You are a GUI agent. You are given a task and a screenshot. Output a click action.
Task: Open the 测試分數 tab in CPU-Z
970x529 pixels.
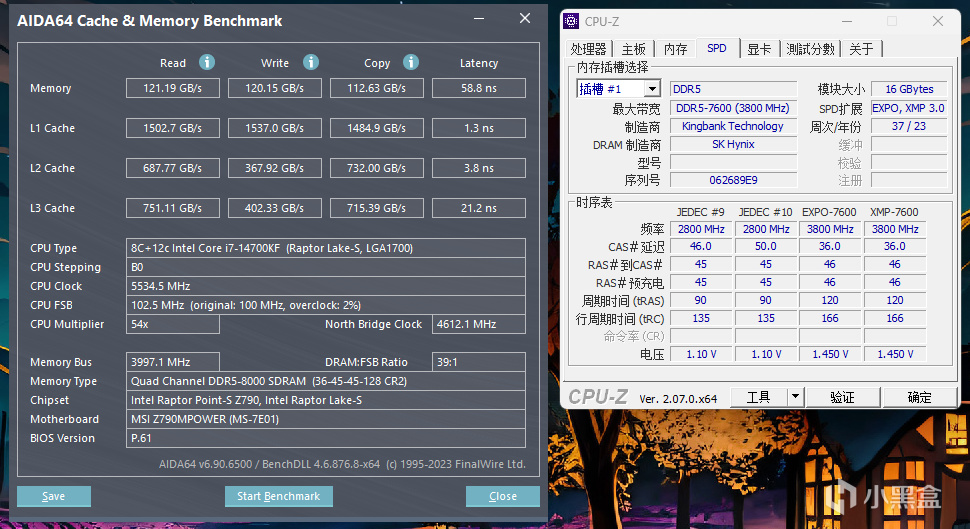click(810, 49)
